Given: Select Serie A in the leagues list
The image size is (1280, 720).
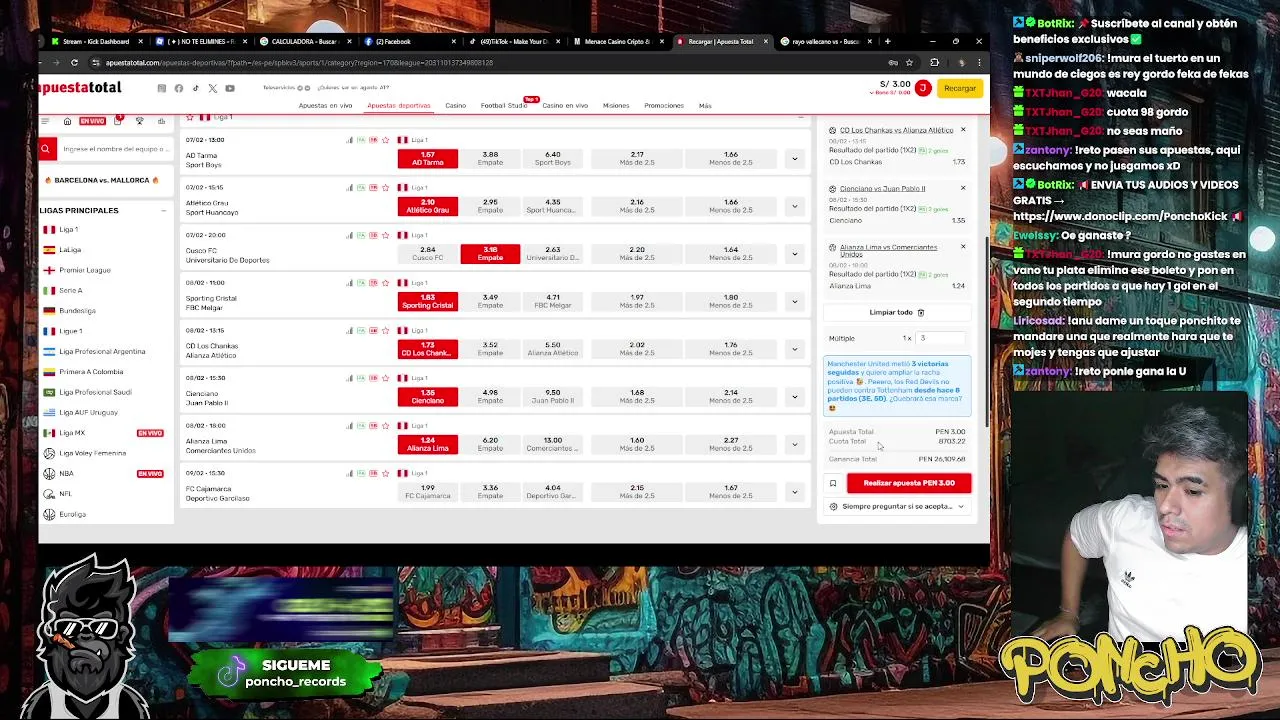Looking at the screenshot, I should pos(70,290).
